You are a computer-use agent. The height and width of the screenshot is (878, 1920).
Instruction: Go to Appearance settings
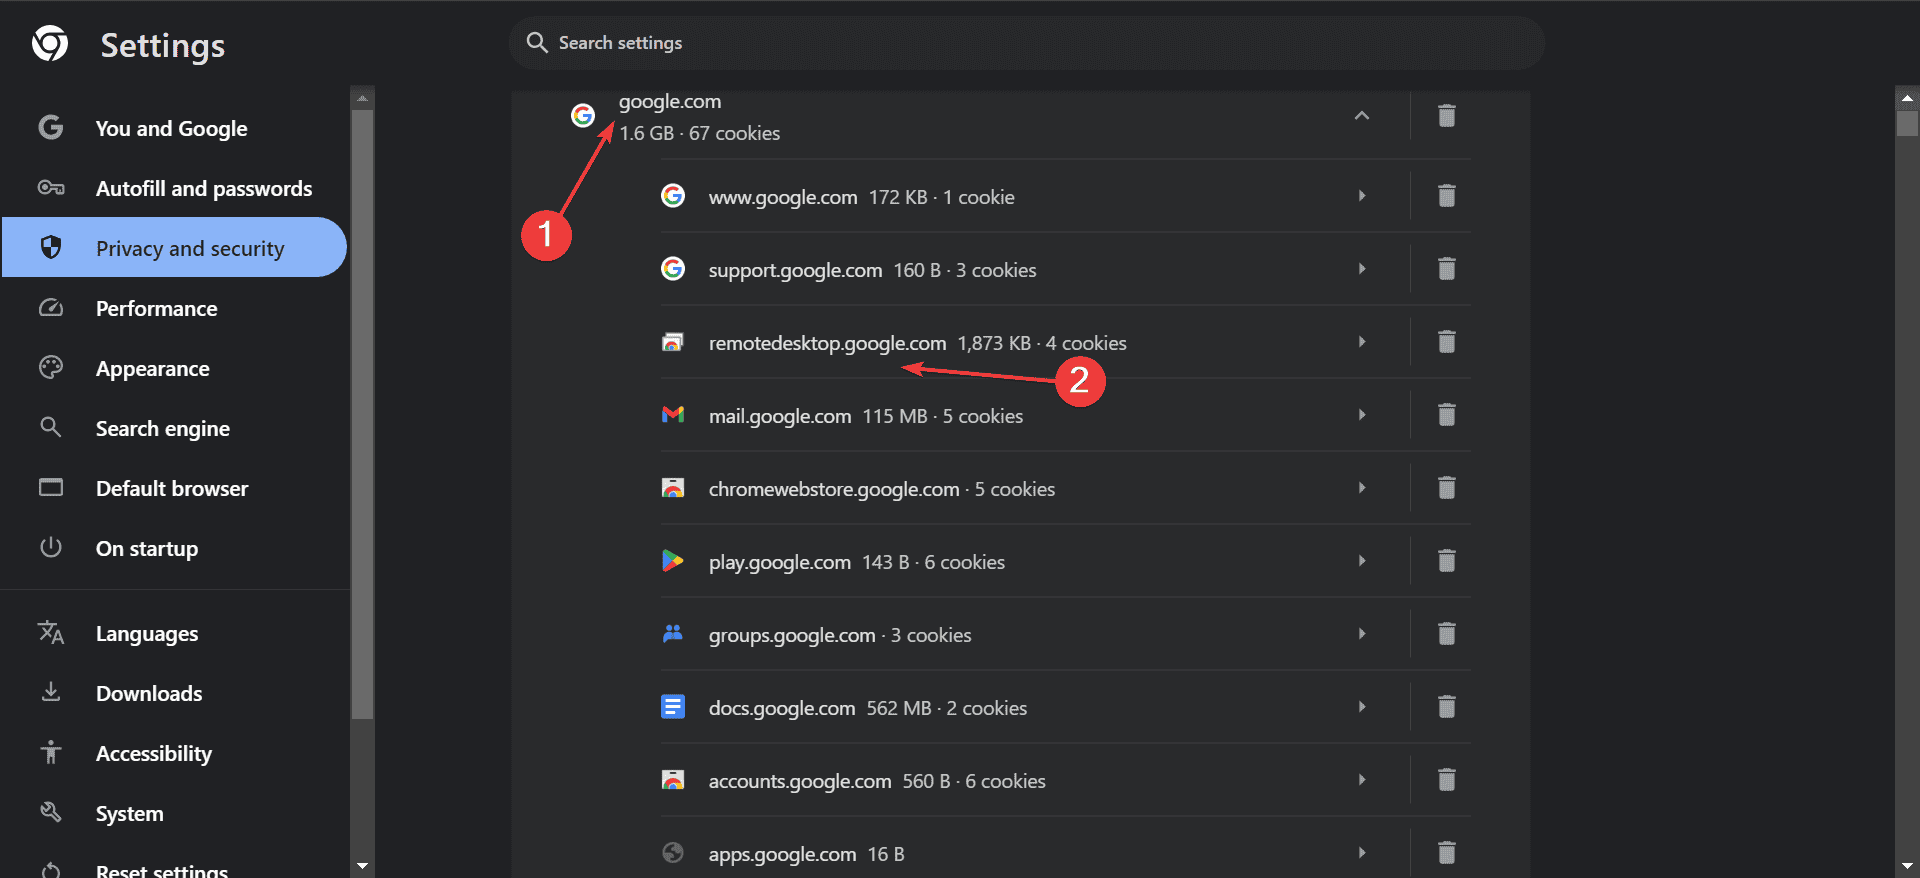[x=152, y=368]
